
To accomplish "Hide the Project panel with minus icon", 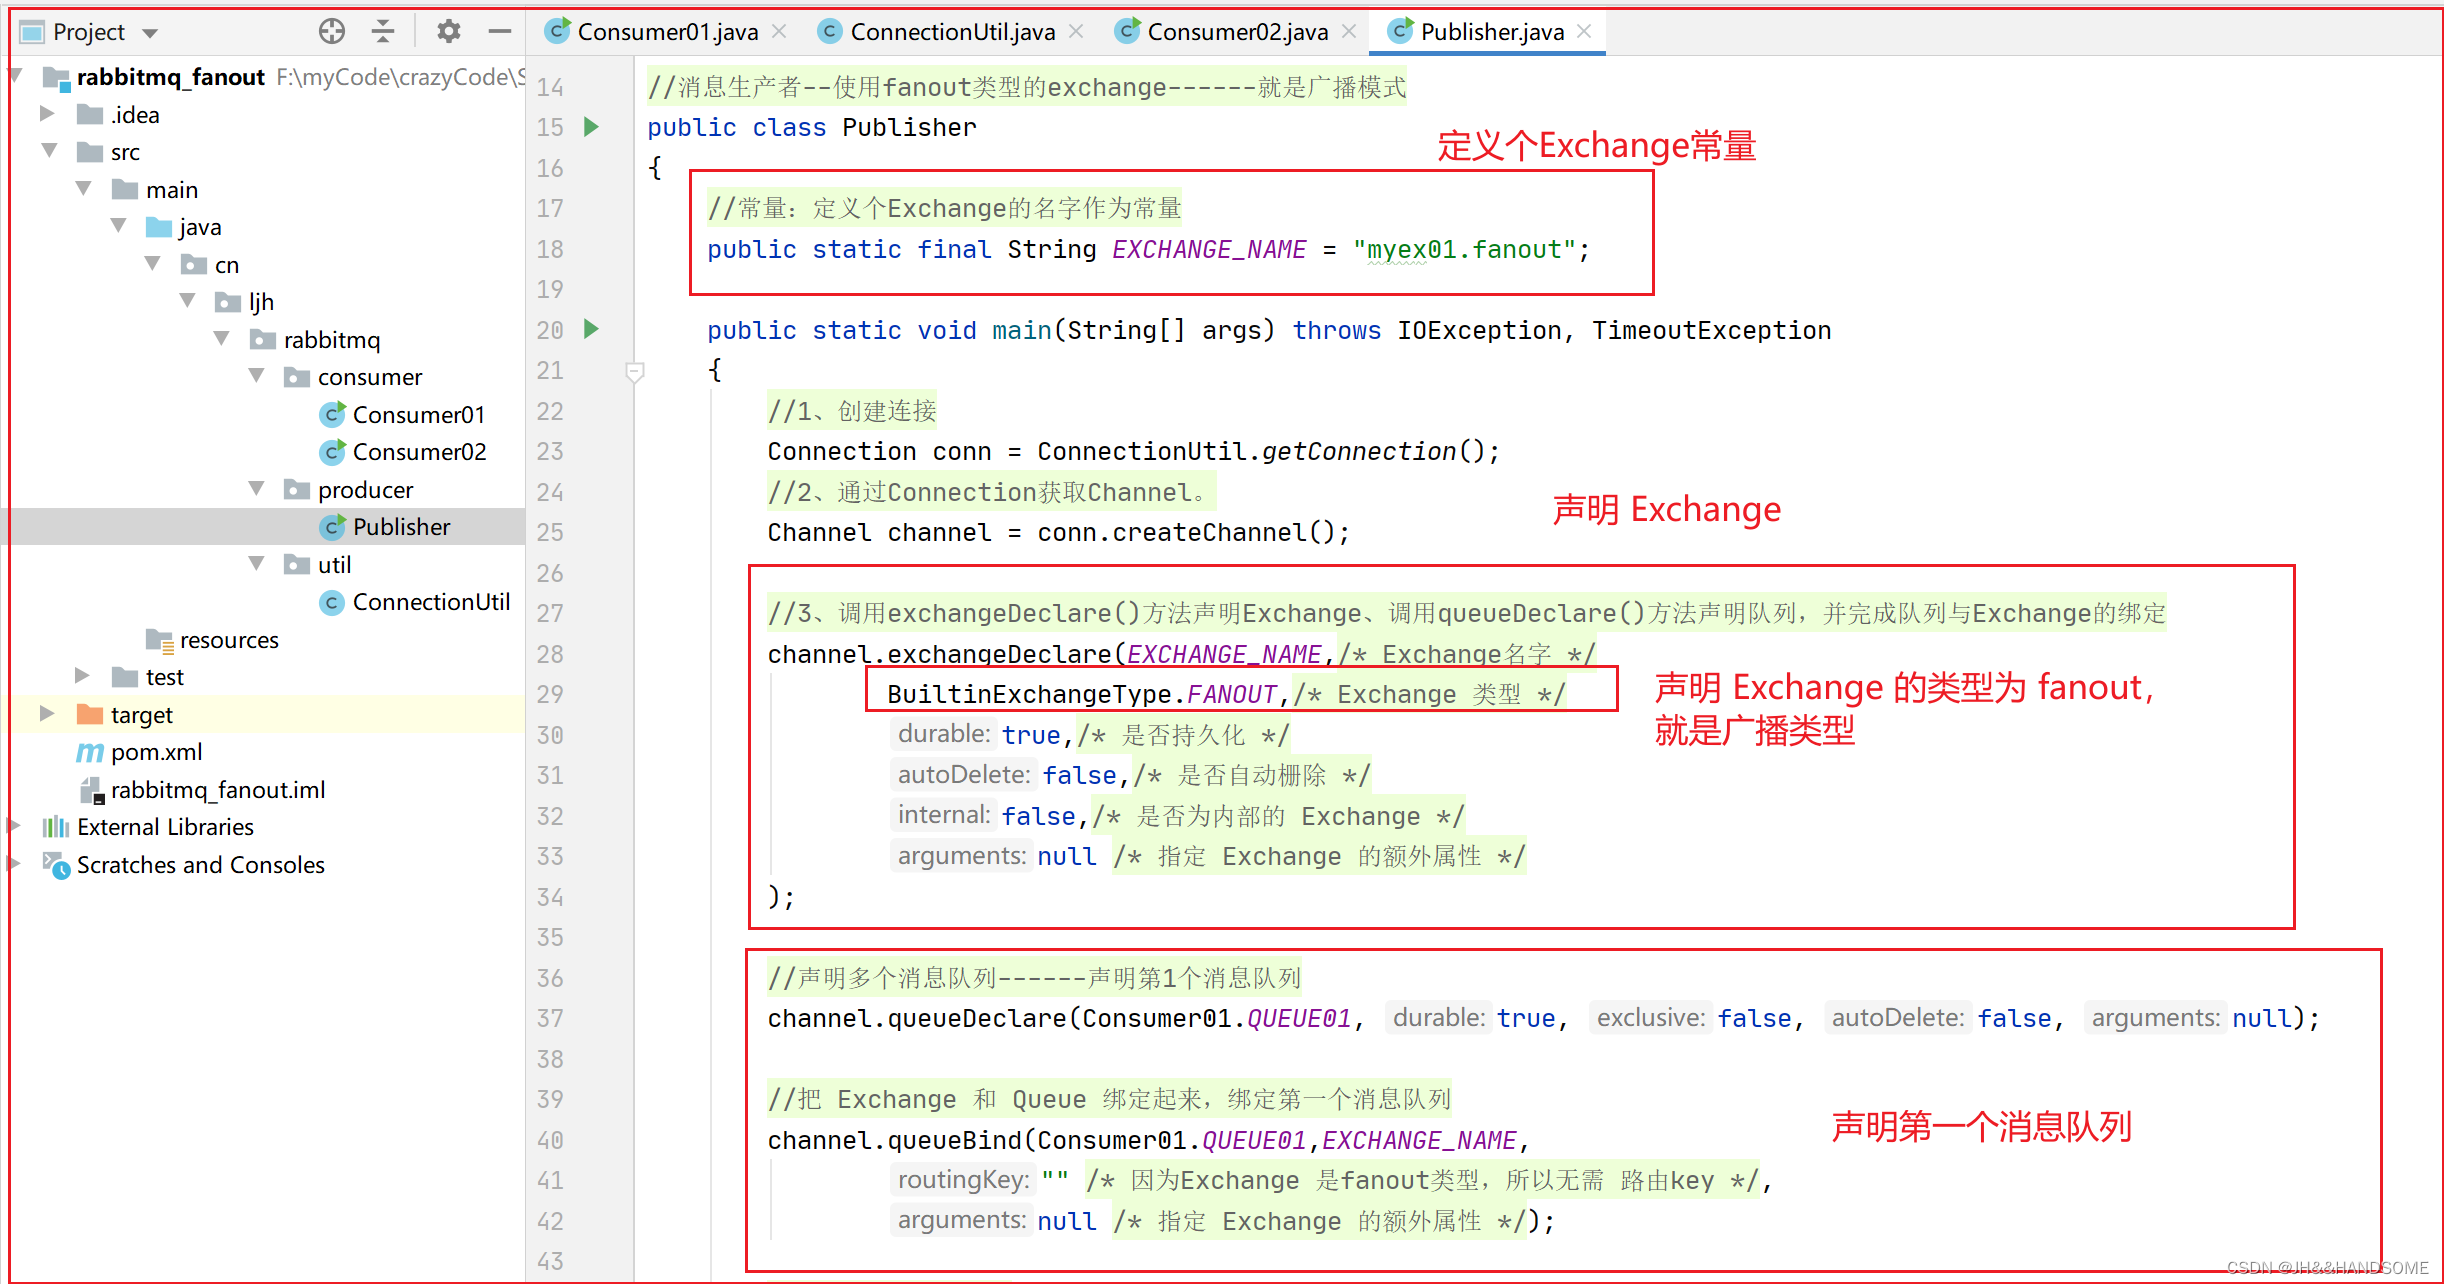I will 500,32.
